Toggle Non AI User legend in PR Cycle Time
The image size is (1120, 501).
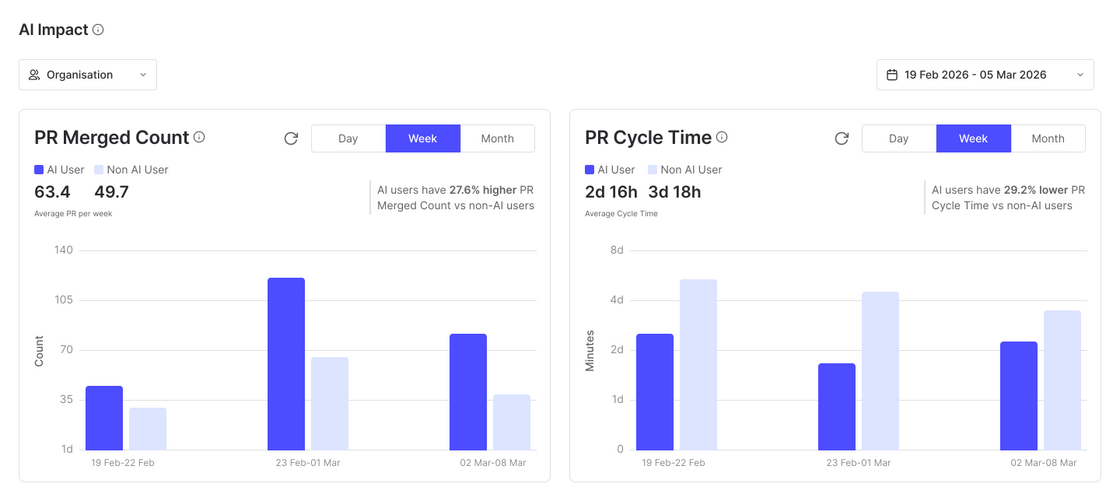point(684,170)
